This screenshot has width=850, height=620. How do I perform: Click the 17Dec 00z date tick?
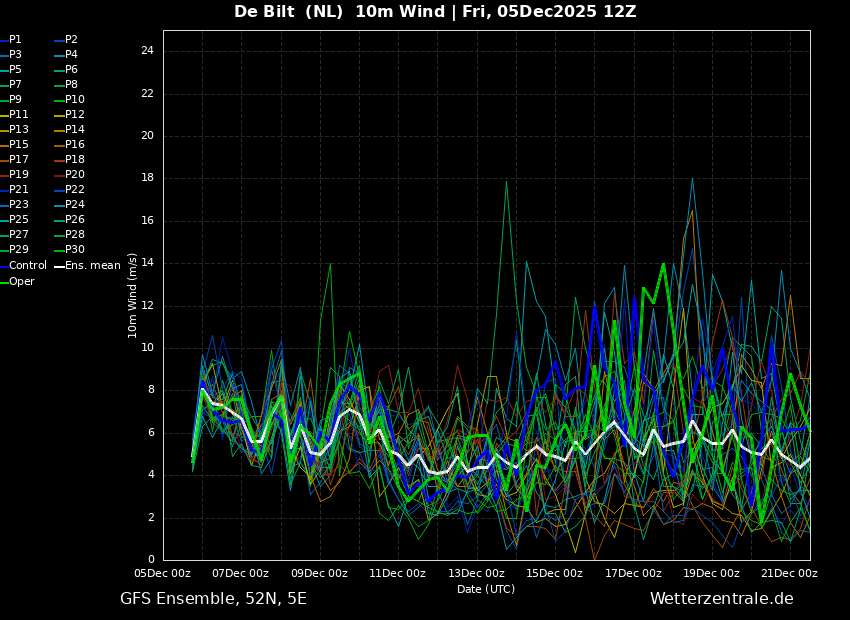[x=632, y=573]
